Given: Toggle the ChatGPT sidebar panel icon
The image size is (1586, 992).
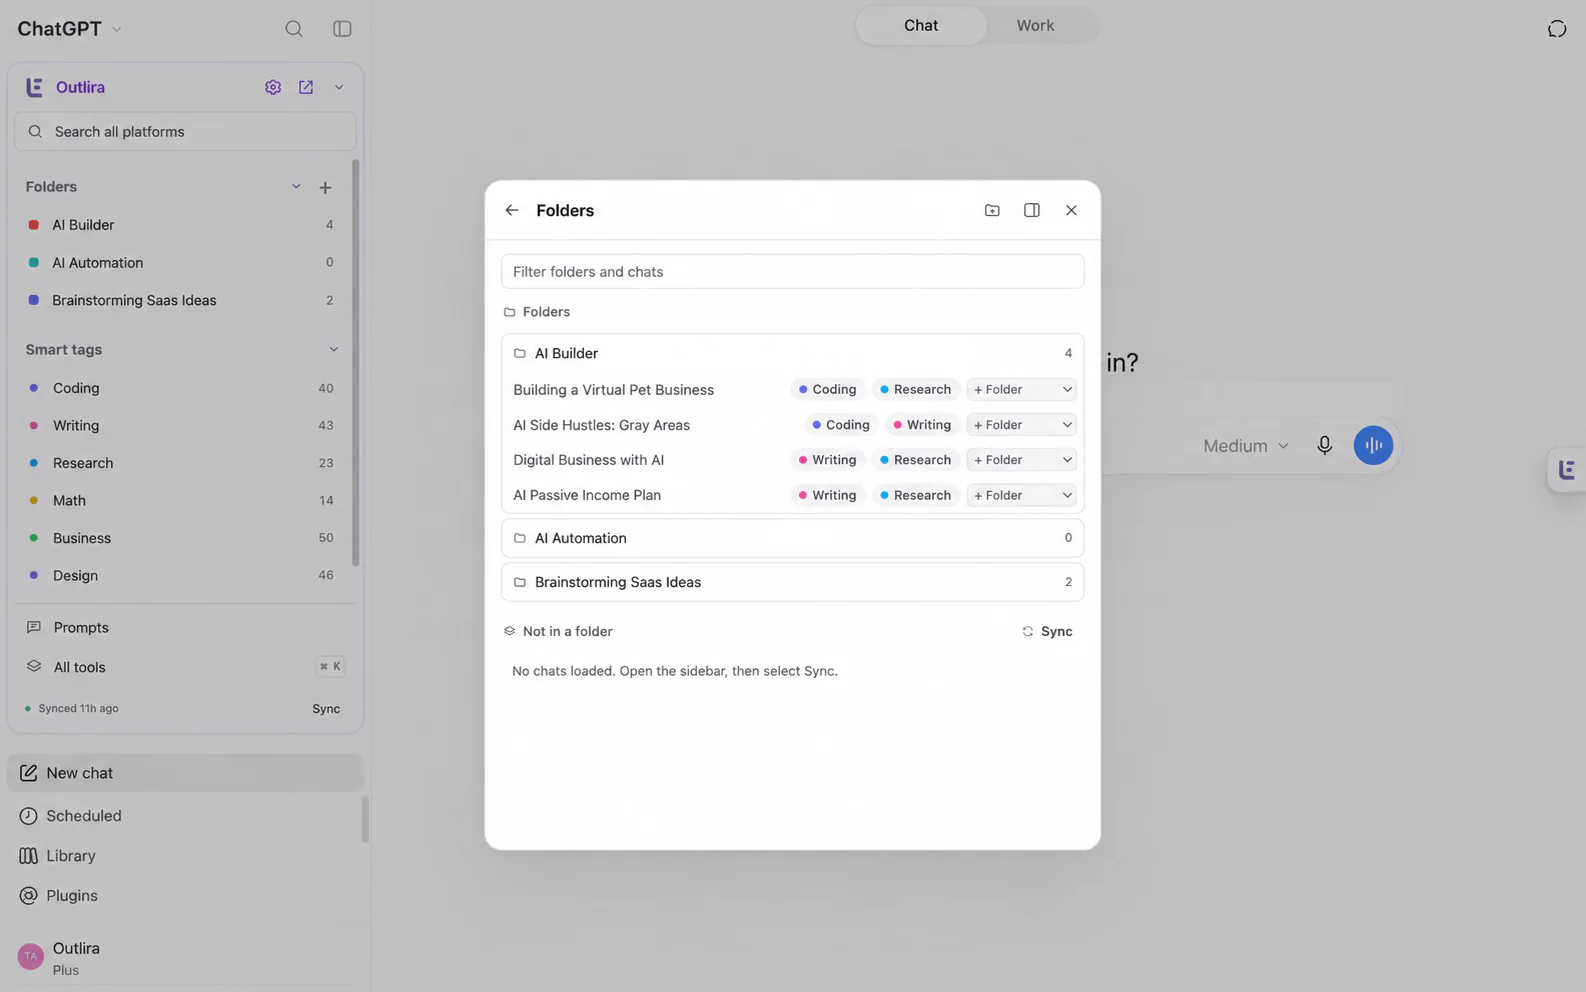Looking at the screenshot, I should coord(342,29).
